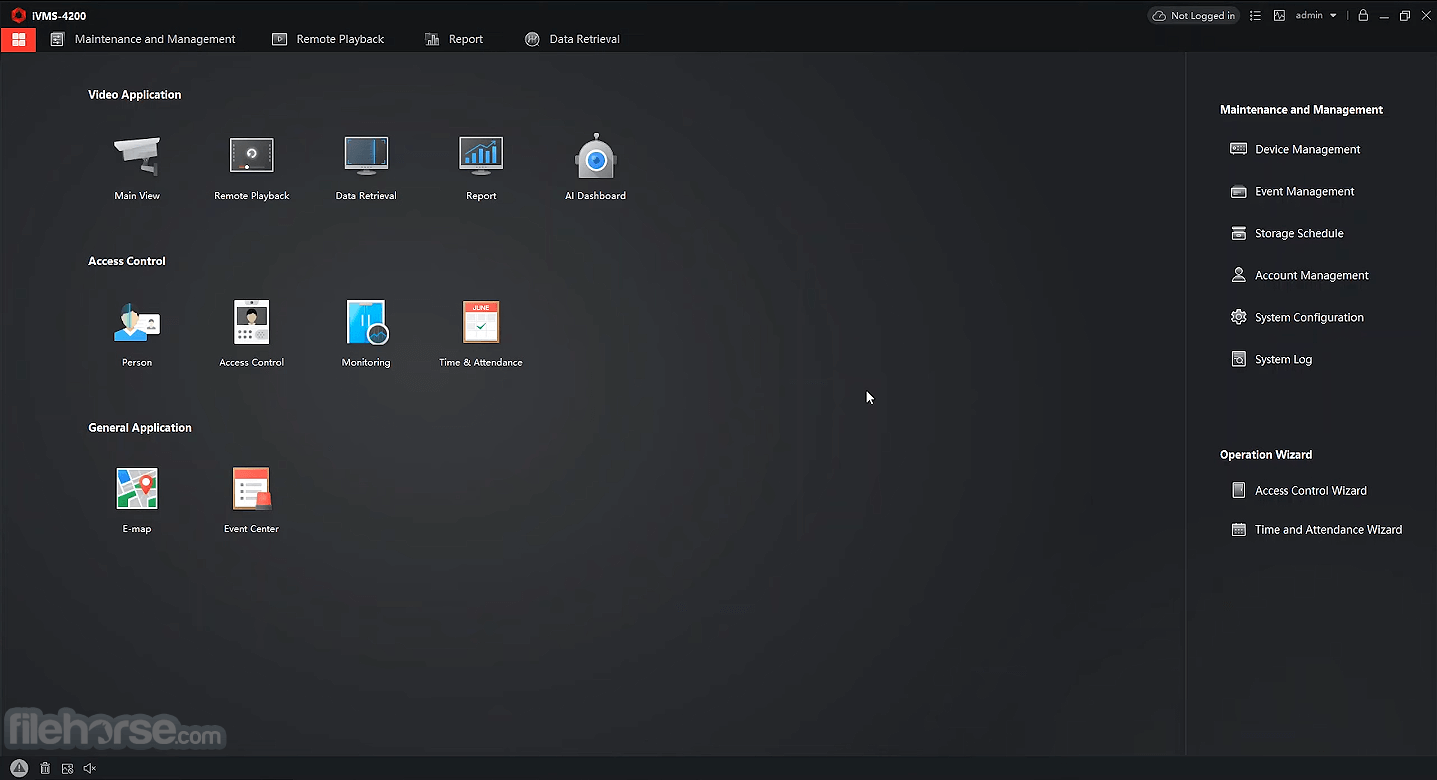
Task: Launch the AI Dashboard robot icon
Action: click(x=595, y=156)
